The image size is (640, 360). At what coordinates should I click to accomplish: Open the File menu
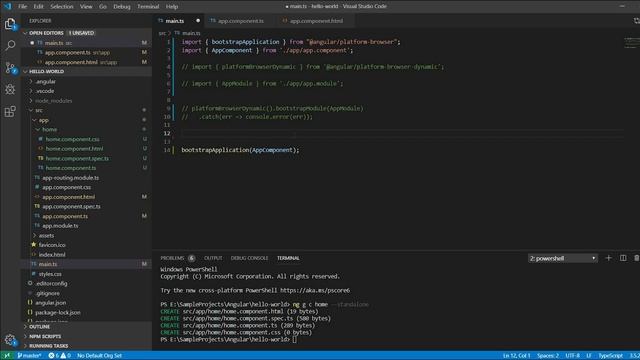[x=22, y=7]
